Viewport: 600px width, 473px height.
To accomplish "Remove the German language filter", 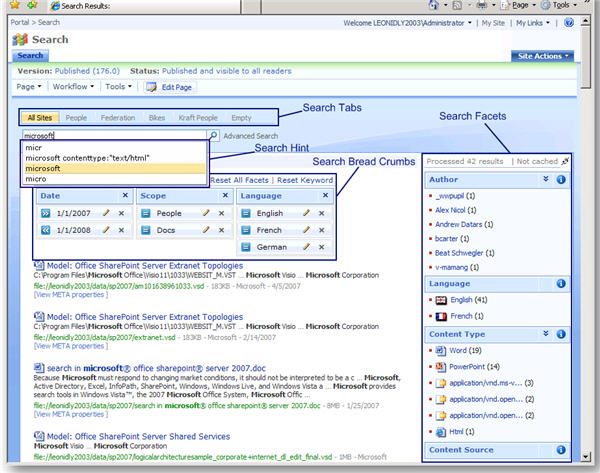I will click(x=319, y=248).
